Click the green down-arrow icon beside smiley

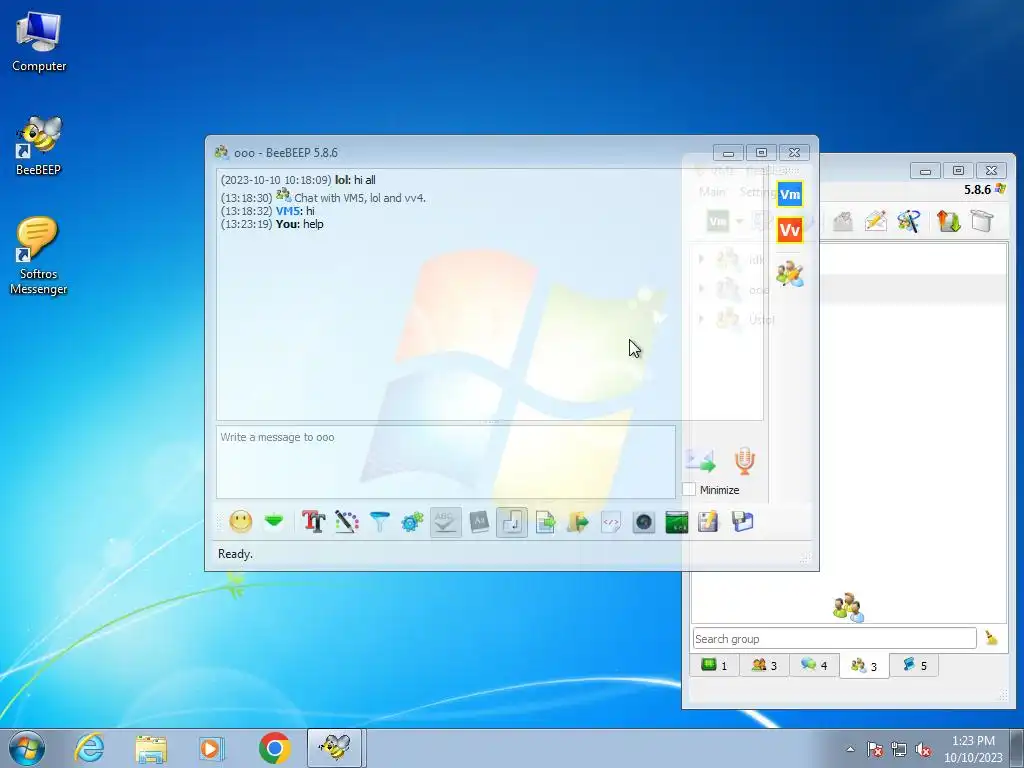click(x=274, y=521)
